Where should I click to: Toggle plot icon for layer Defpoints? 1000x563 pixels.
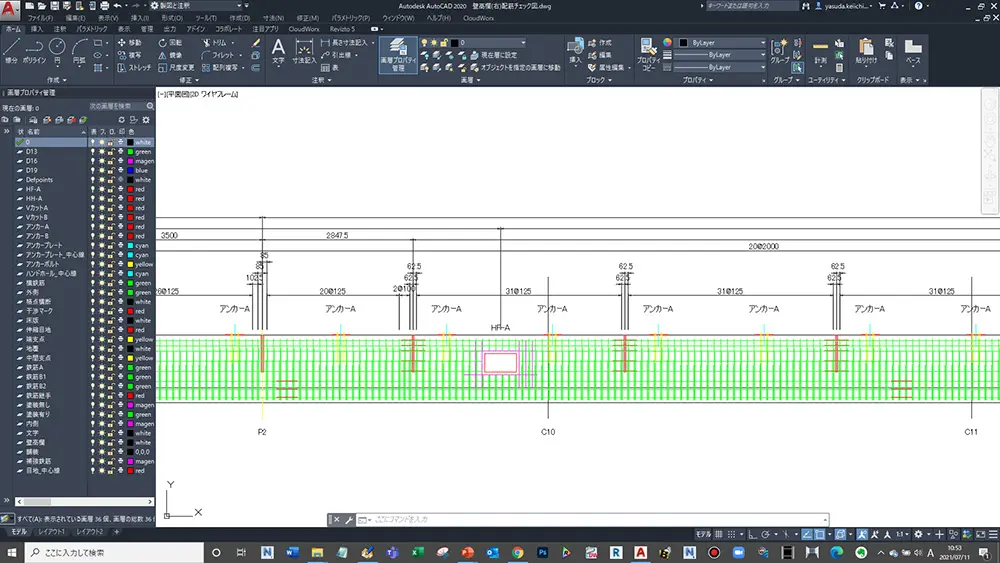[120, 180]
